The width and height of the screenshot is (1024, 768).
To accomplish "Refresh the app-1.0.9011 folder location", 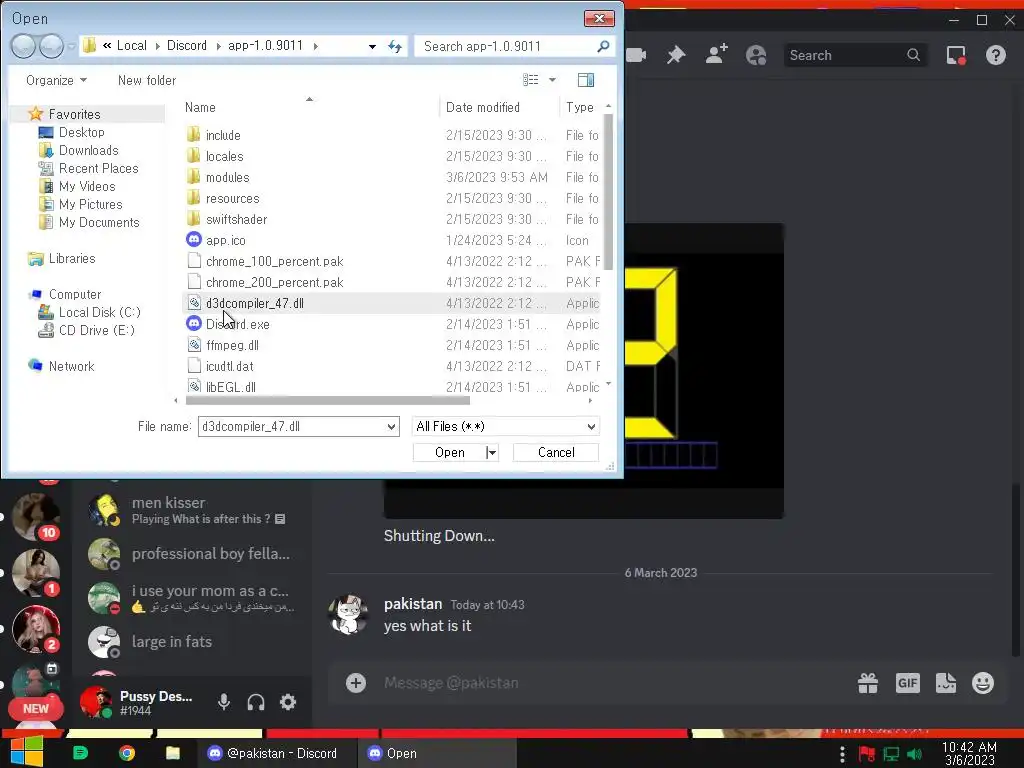I will [x=395, y=46].
